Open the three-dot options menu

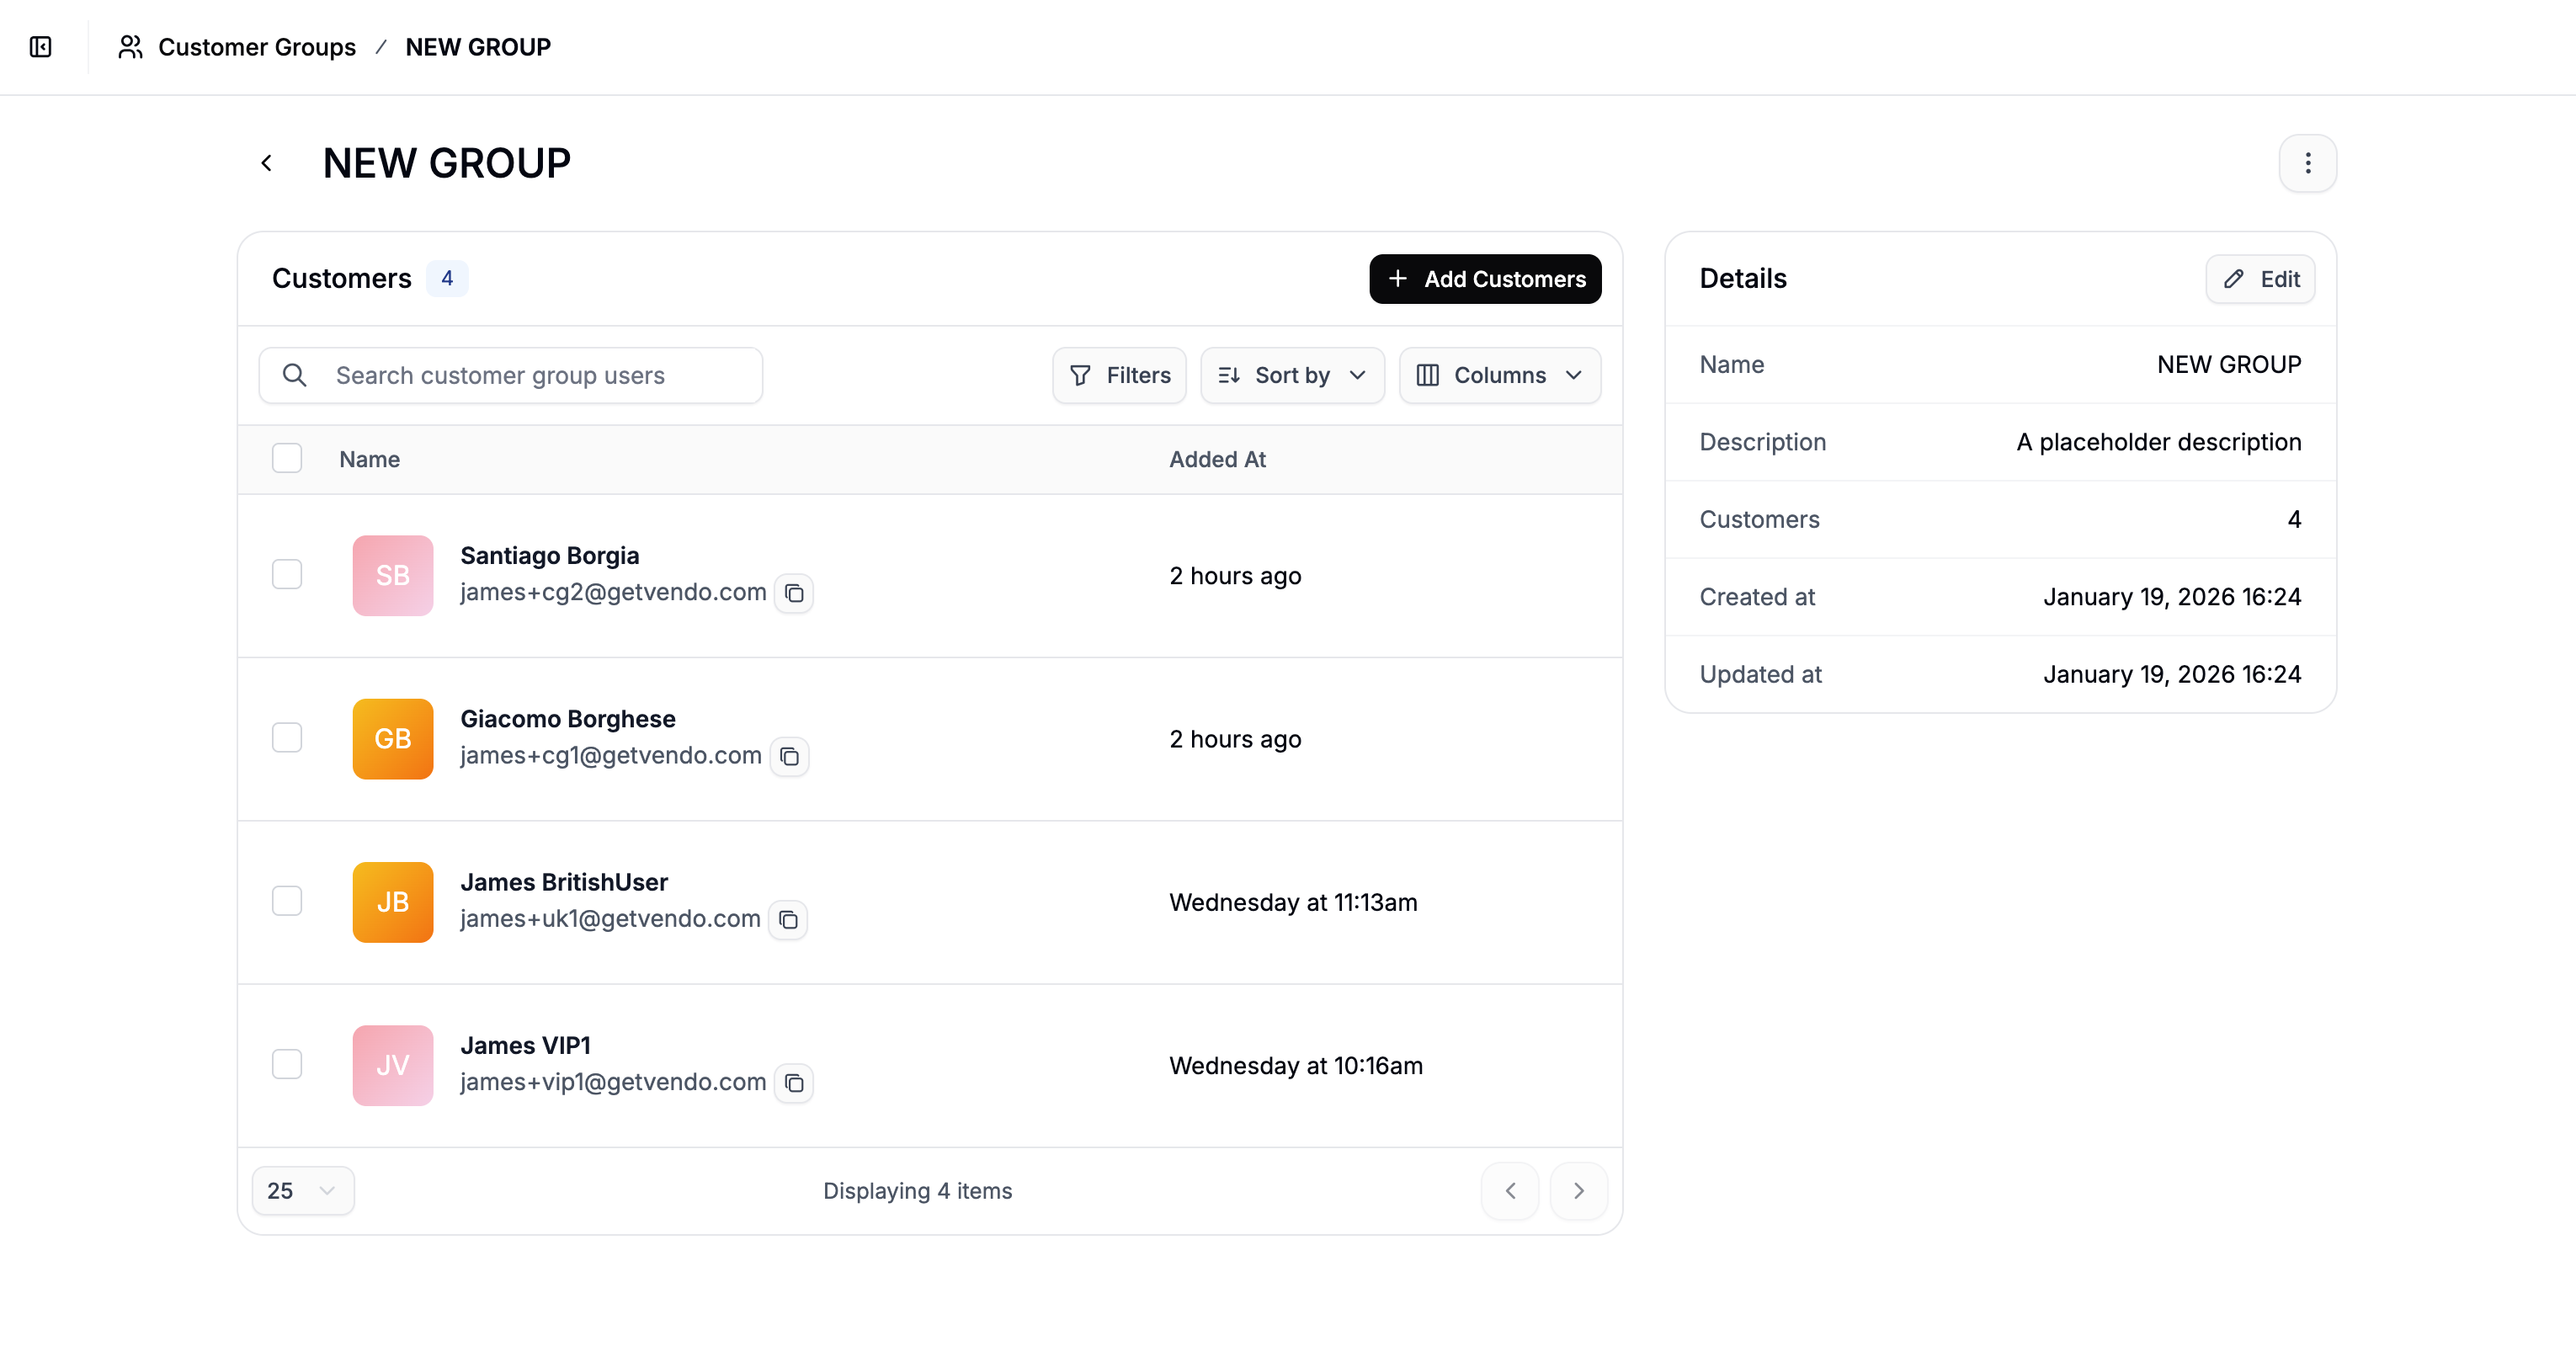(2308, 162)
